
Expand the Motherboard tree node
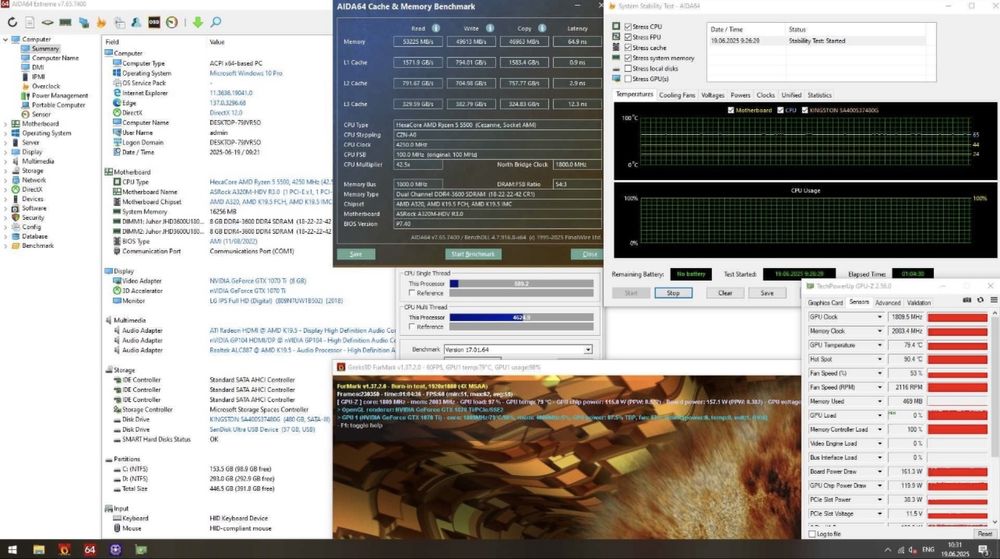tap(6, 124)
